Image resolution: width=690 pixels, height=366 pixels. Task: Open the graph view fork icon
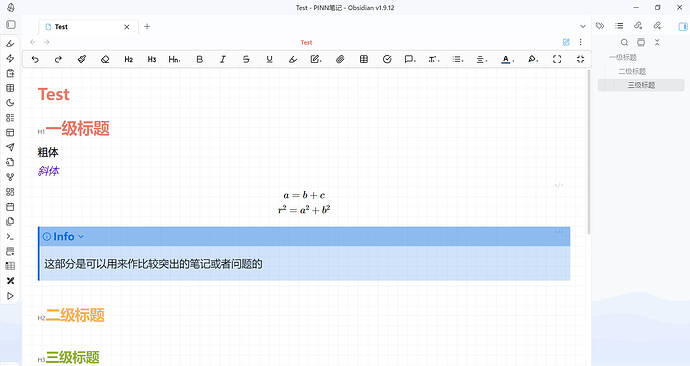[10, 177]
